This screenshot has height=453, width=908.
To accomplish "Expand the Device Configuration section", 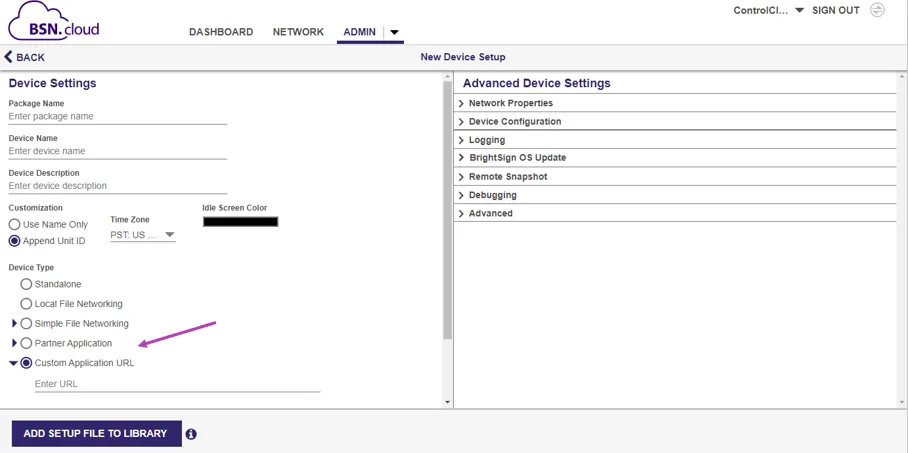I will point(675,122).
